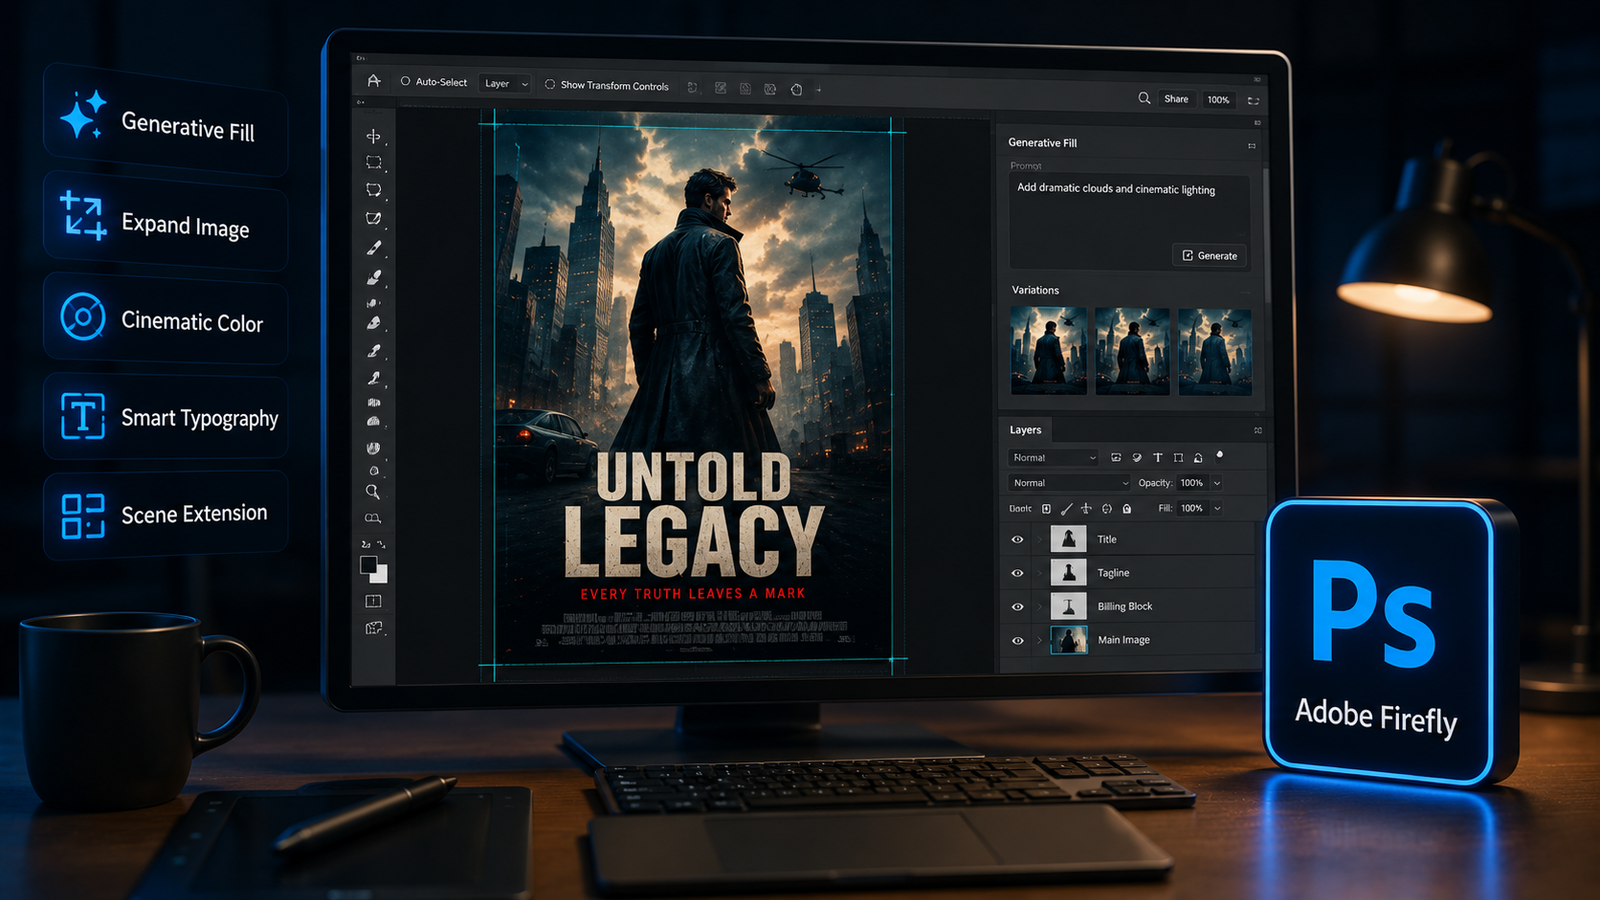Toggle the Auto-Select checkbox
1600x900 pixels.
coord(406,82)
